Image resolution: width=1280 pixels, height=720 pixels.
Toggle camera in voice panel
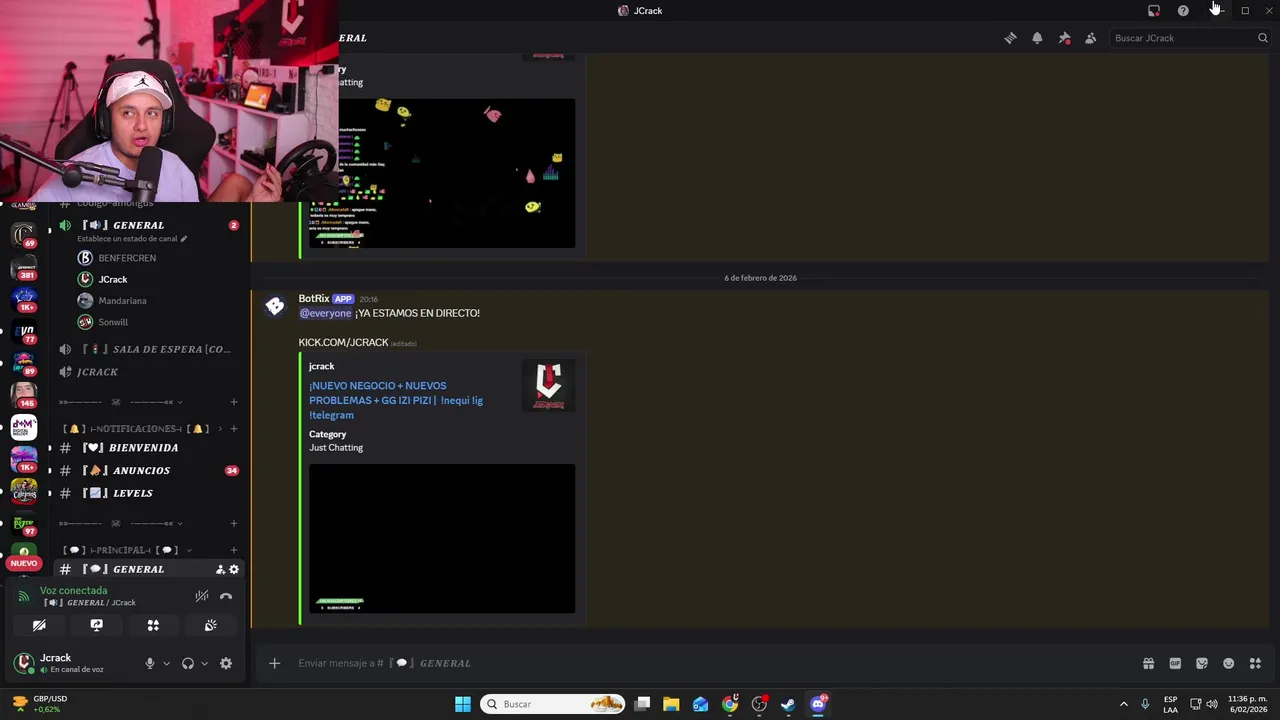tap(39, 625)
